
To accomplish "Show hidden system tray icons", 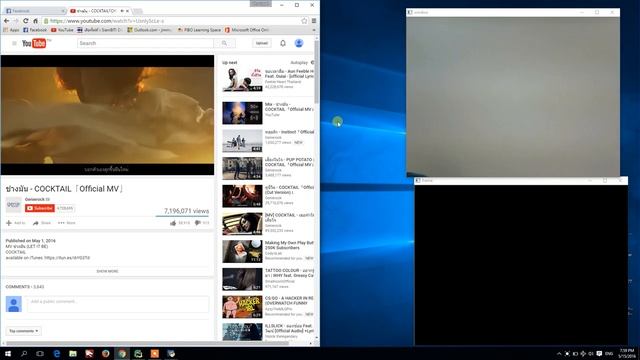I will (x=559, y=353).
